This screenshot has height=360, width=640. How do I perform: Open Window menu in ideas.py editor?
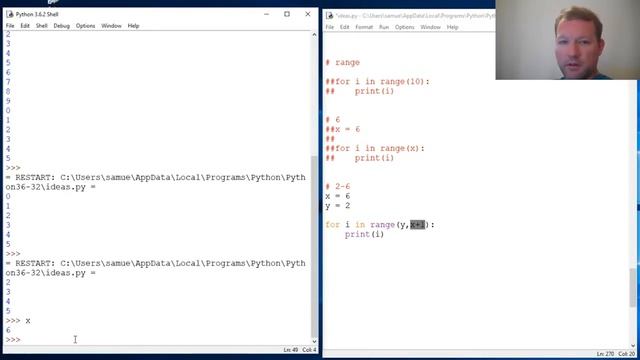coord(431,27)
